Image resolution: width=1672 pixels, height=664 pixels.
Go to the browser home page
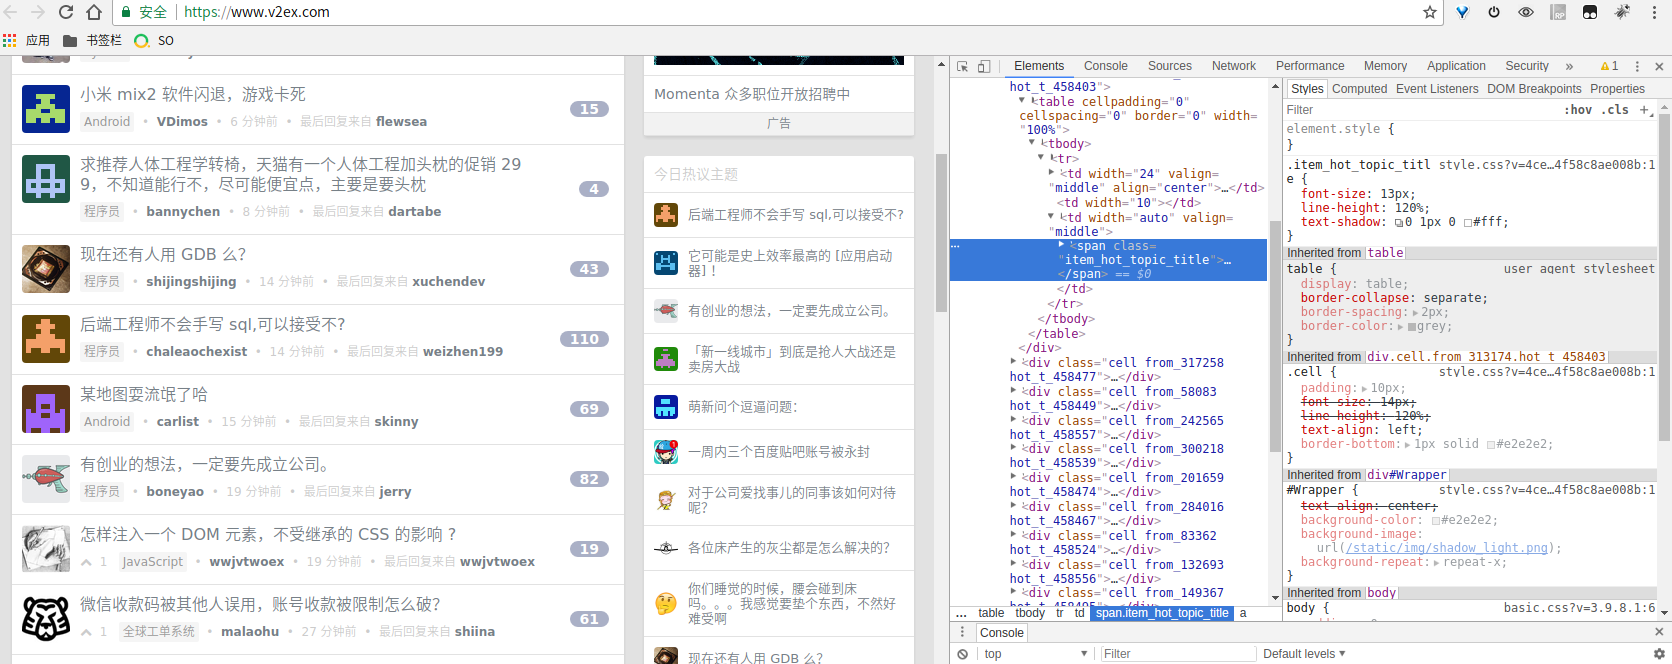click(94, 12)
